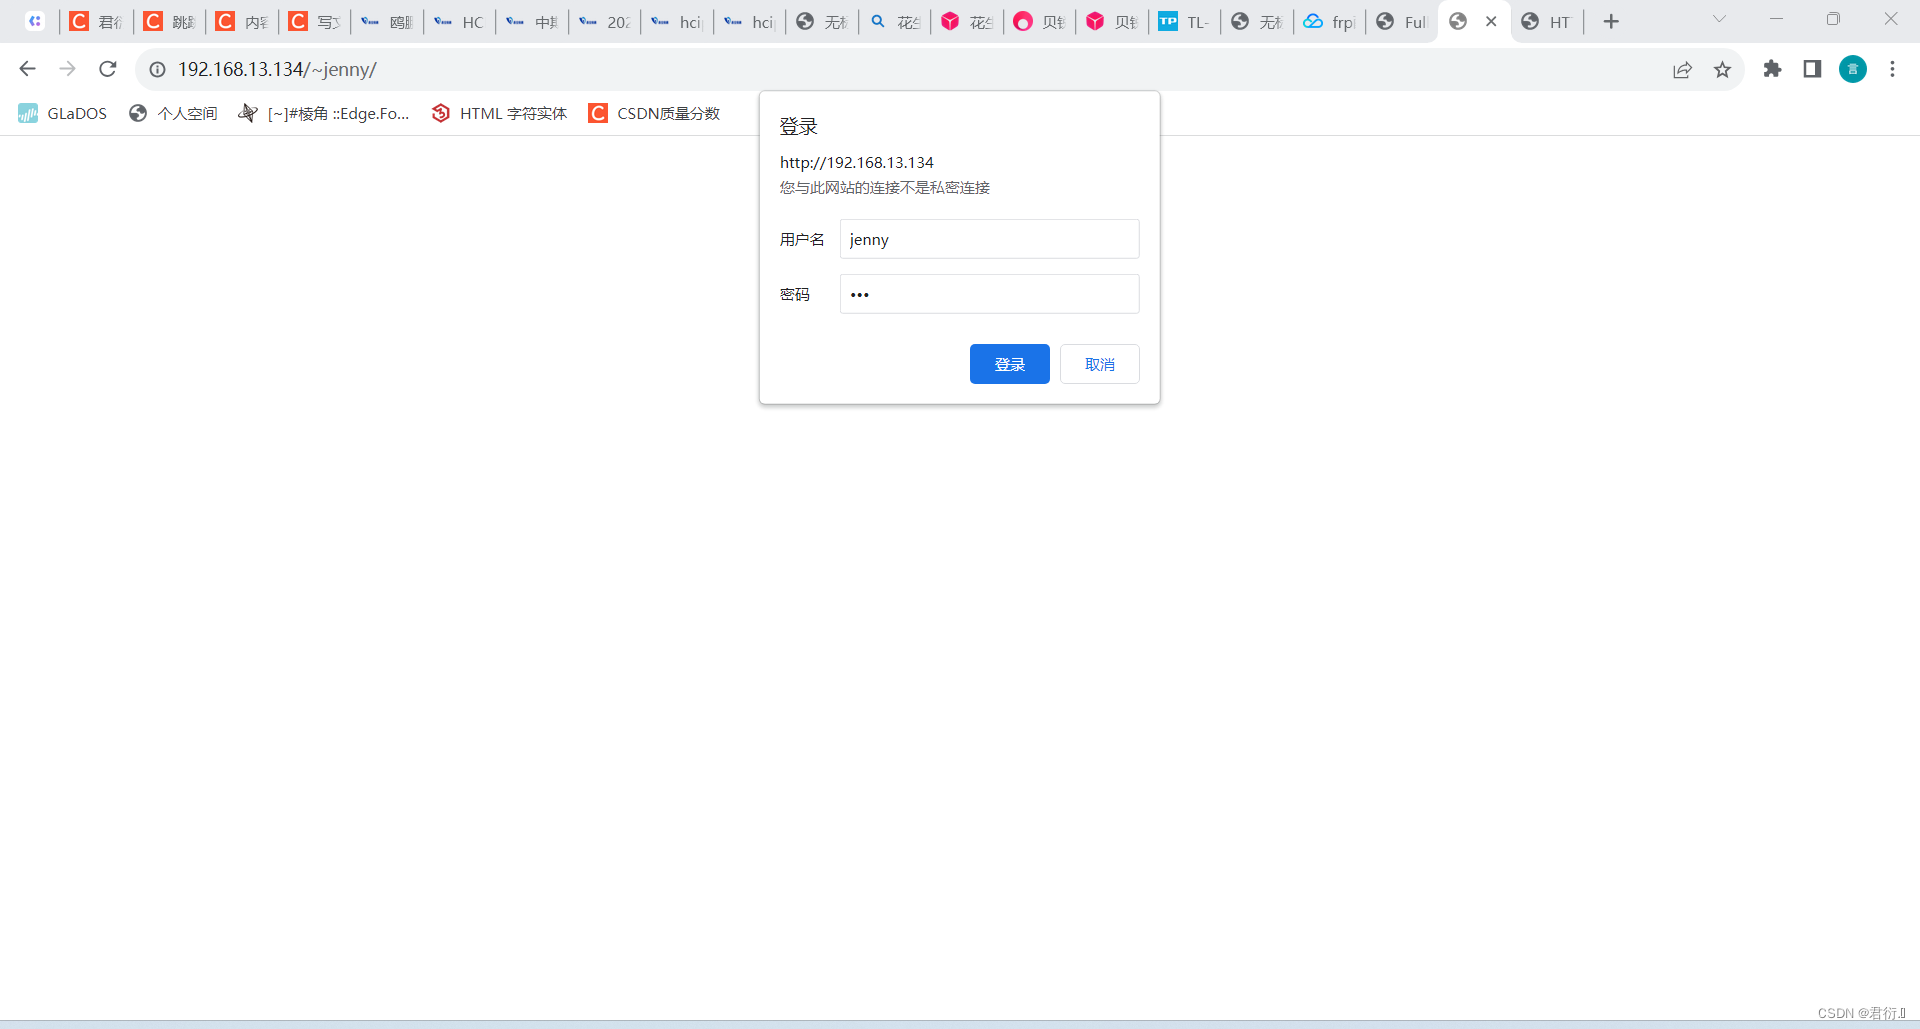Switch to the 202 tab

coord(605,21)
